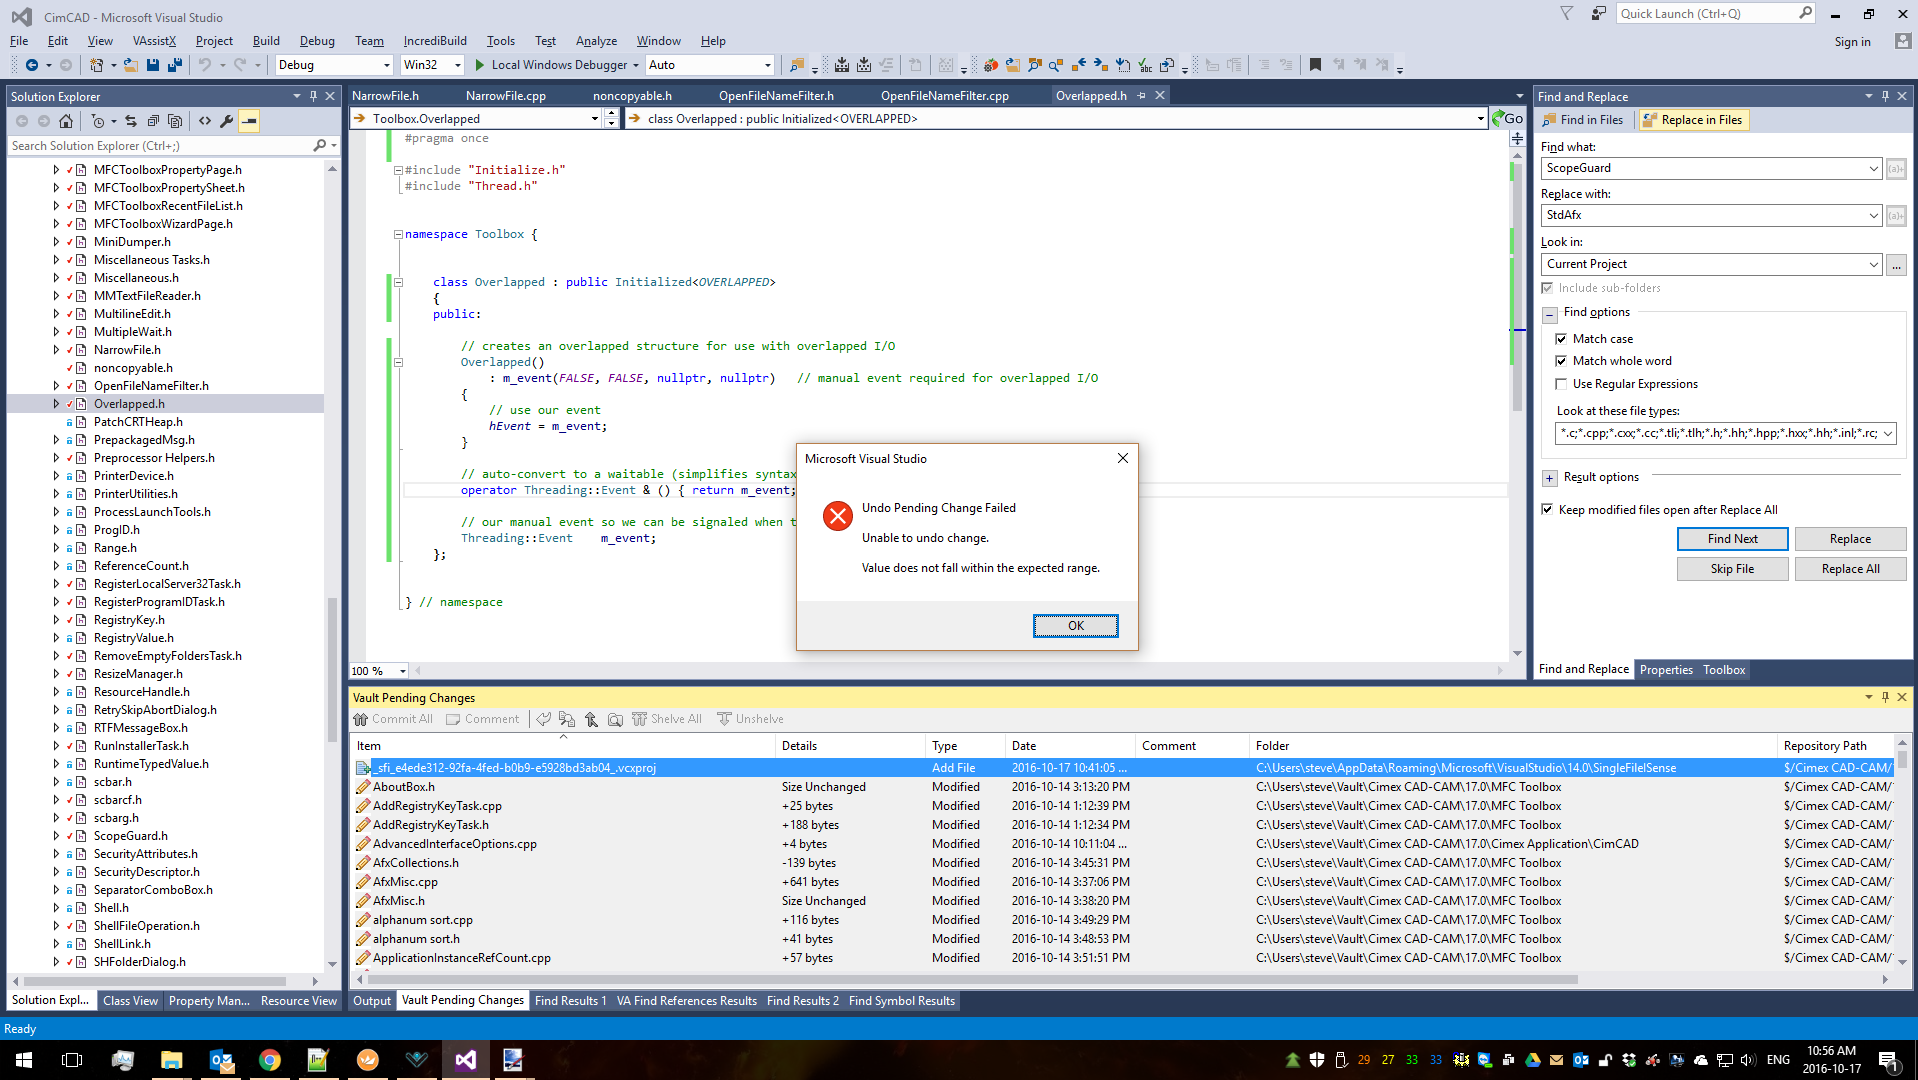Click Solution Explorer Collapse All icon
Image resolution: width=1918 pixels, height=1080 pixels.
(x=153, y=121)
